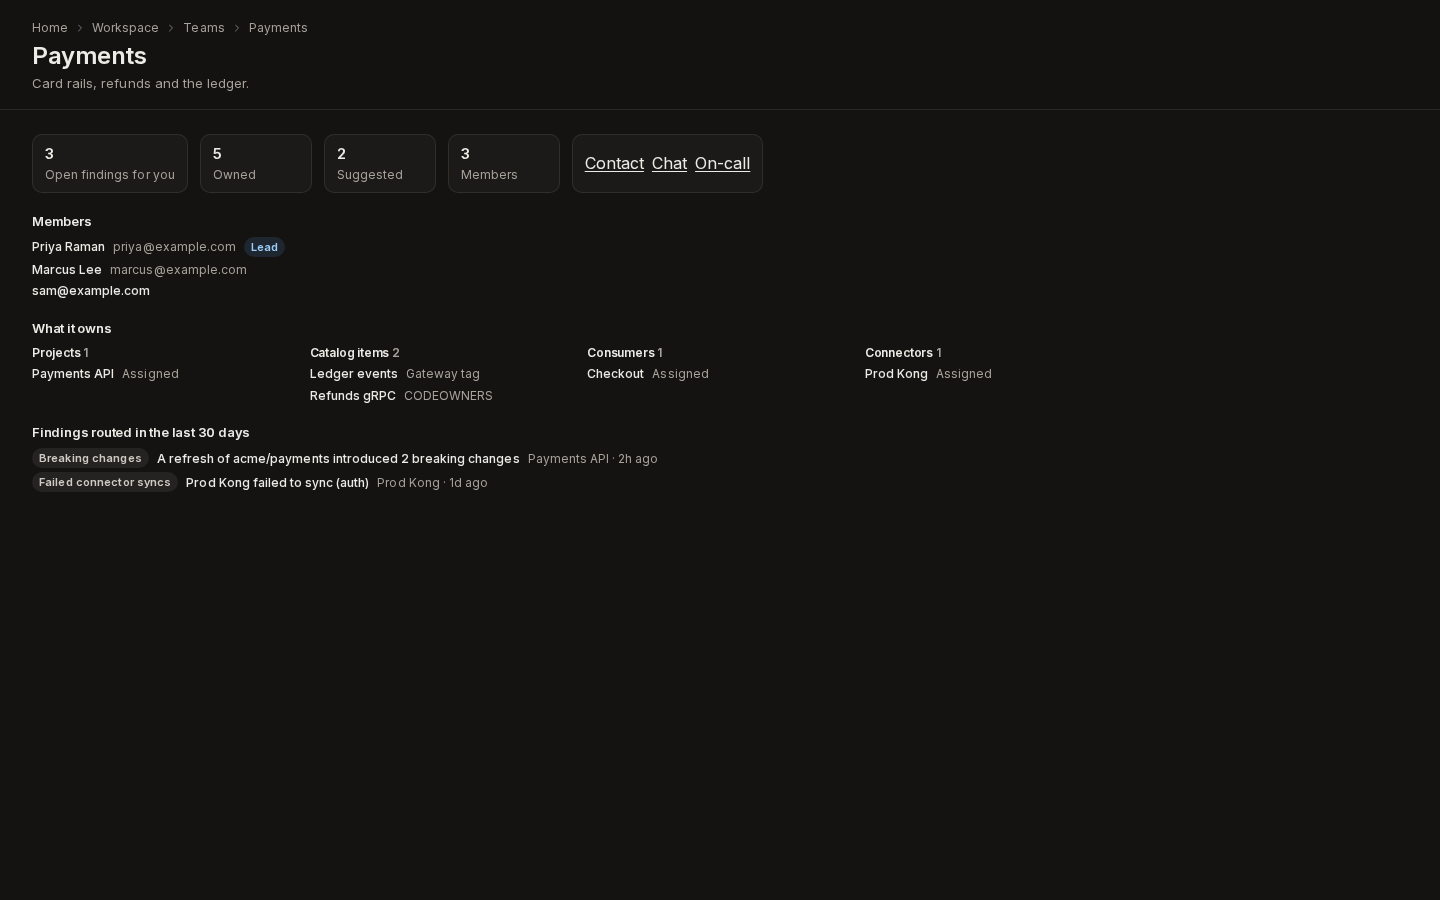Click priya@example.com email
Screen dimensions: 1440x900
(174, 247)
